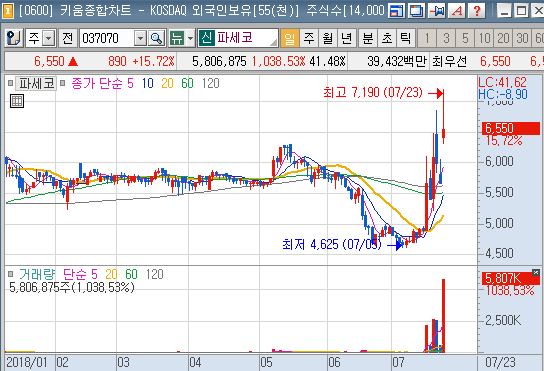Click the 2018/01 date on time axis
This screenshot has width=544, height=371.
point(27,363)
